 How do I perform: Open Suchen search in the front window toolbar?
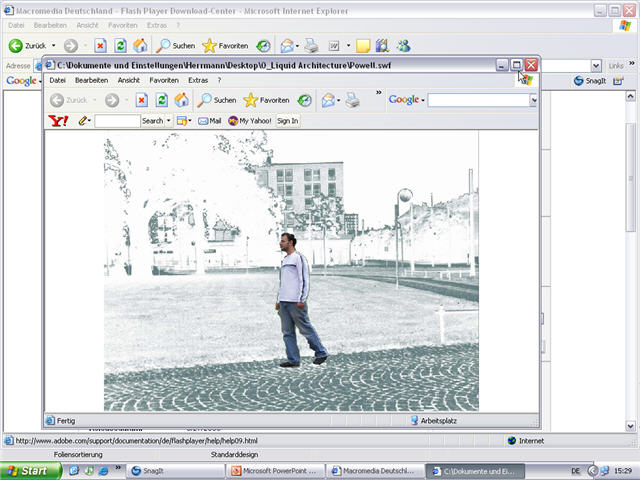217,100
